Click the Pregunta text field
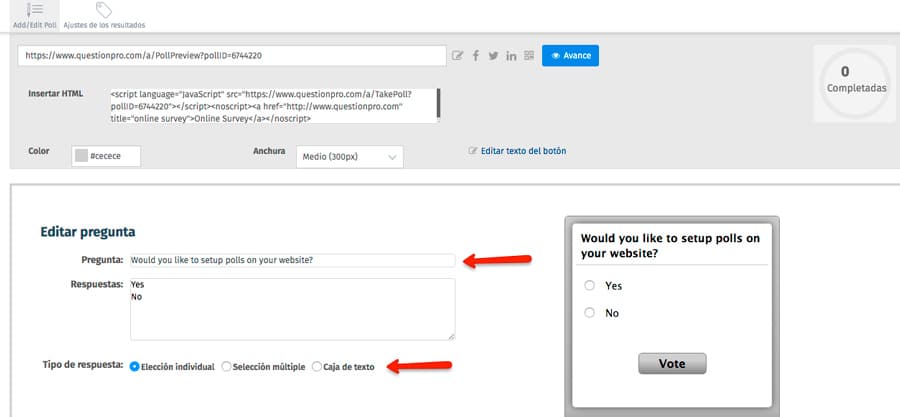 pyautogui.click(x=293, y=260)
